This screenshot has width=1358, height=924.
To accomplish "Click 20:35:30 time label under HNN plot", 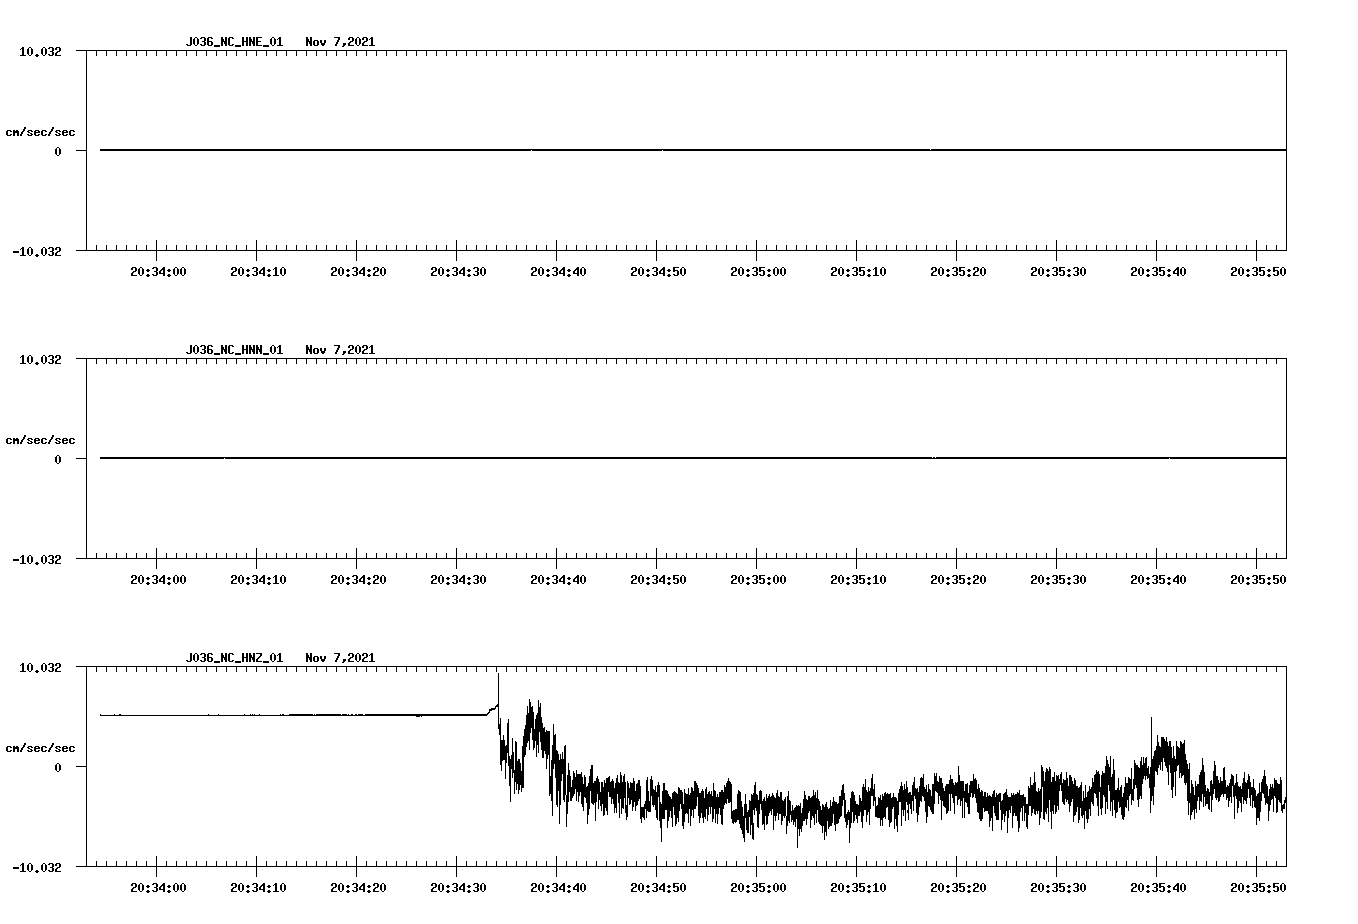I will (1058, 580).
